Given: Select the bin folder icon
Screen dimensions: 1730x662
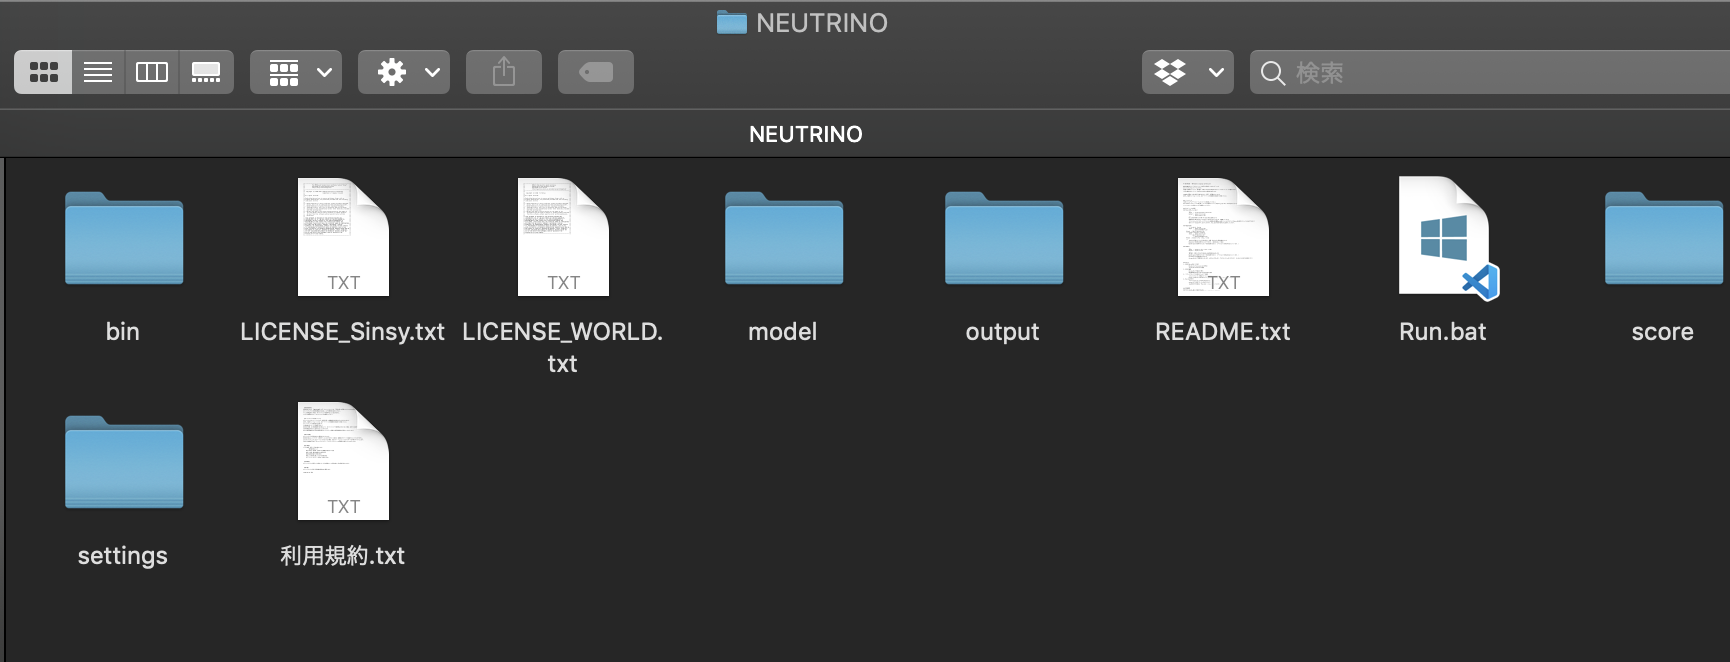Looking at the screenshot, I should coord(124,238).
